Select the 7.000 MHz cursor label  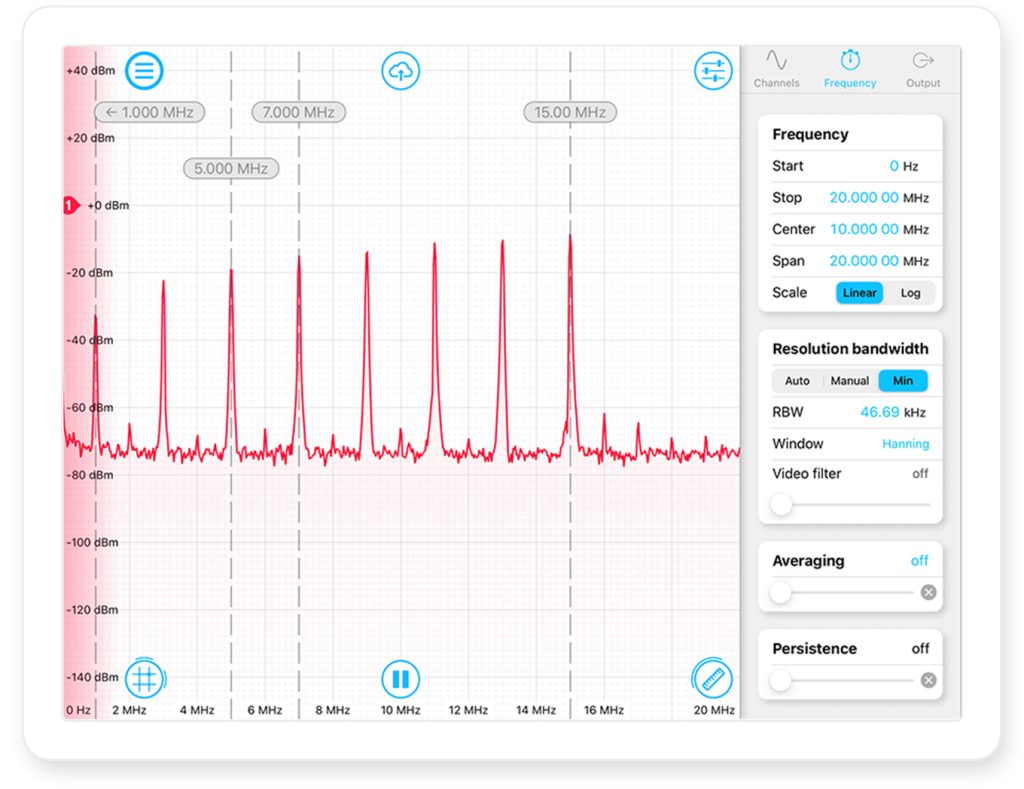(x=298, y=112)
